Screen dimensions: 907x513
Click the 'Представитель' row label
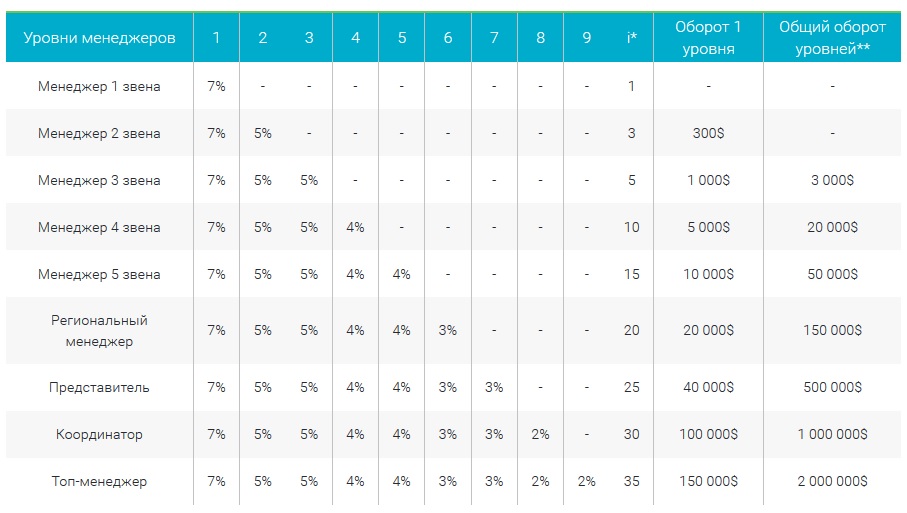pyautogui.click(x=99, y=387)
